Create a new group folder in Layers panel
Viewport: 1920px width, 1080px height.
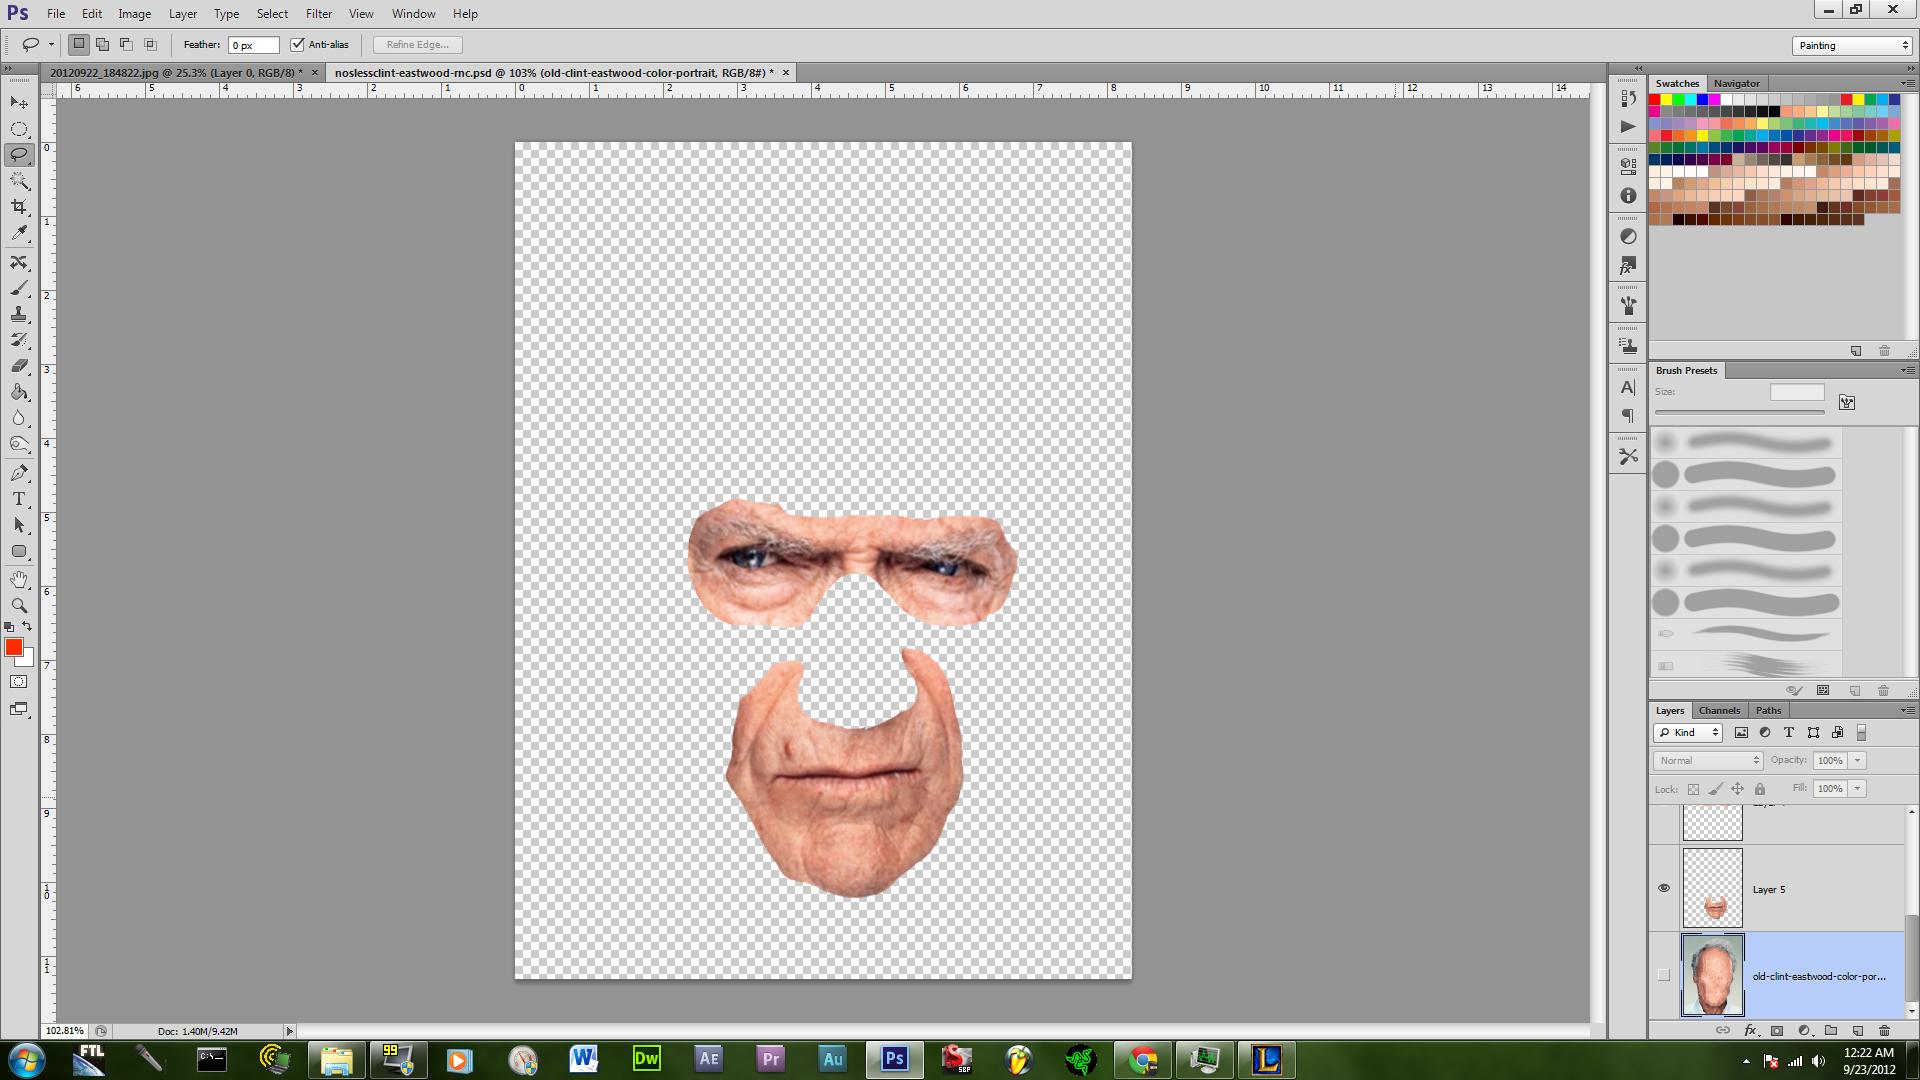click(x=1831, y=1030)
